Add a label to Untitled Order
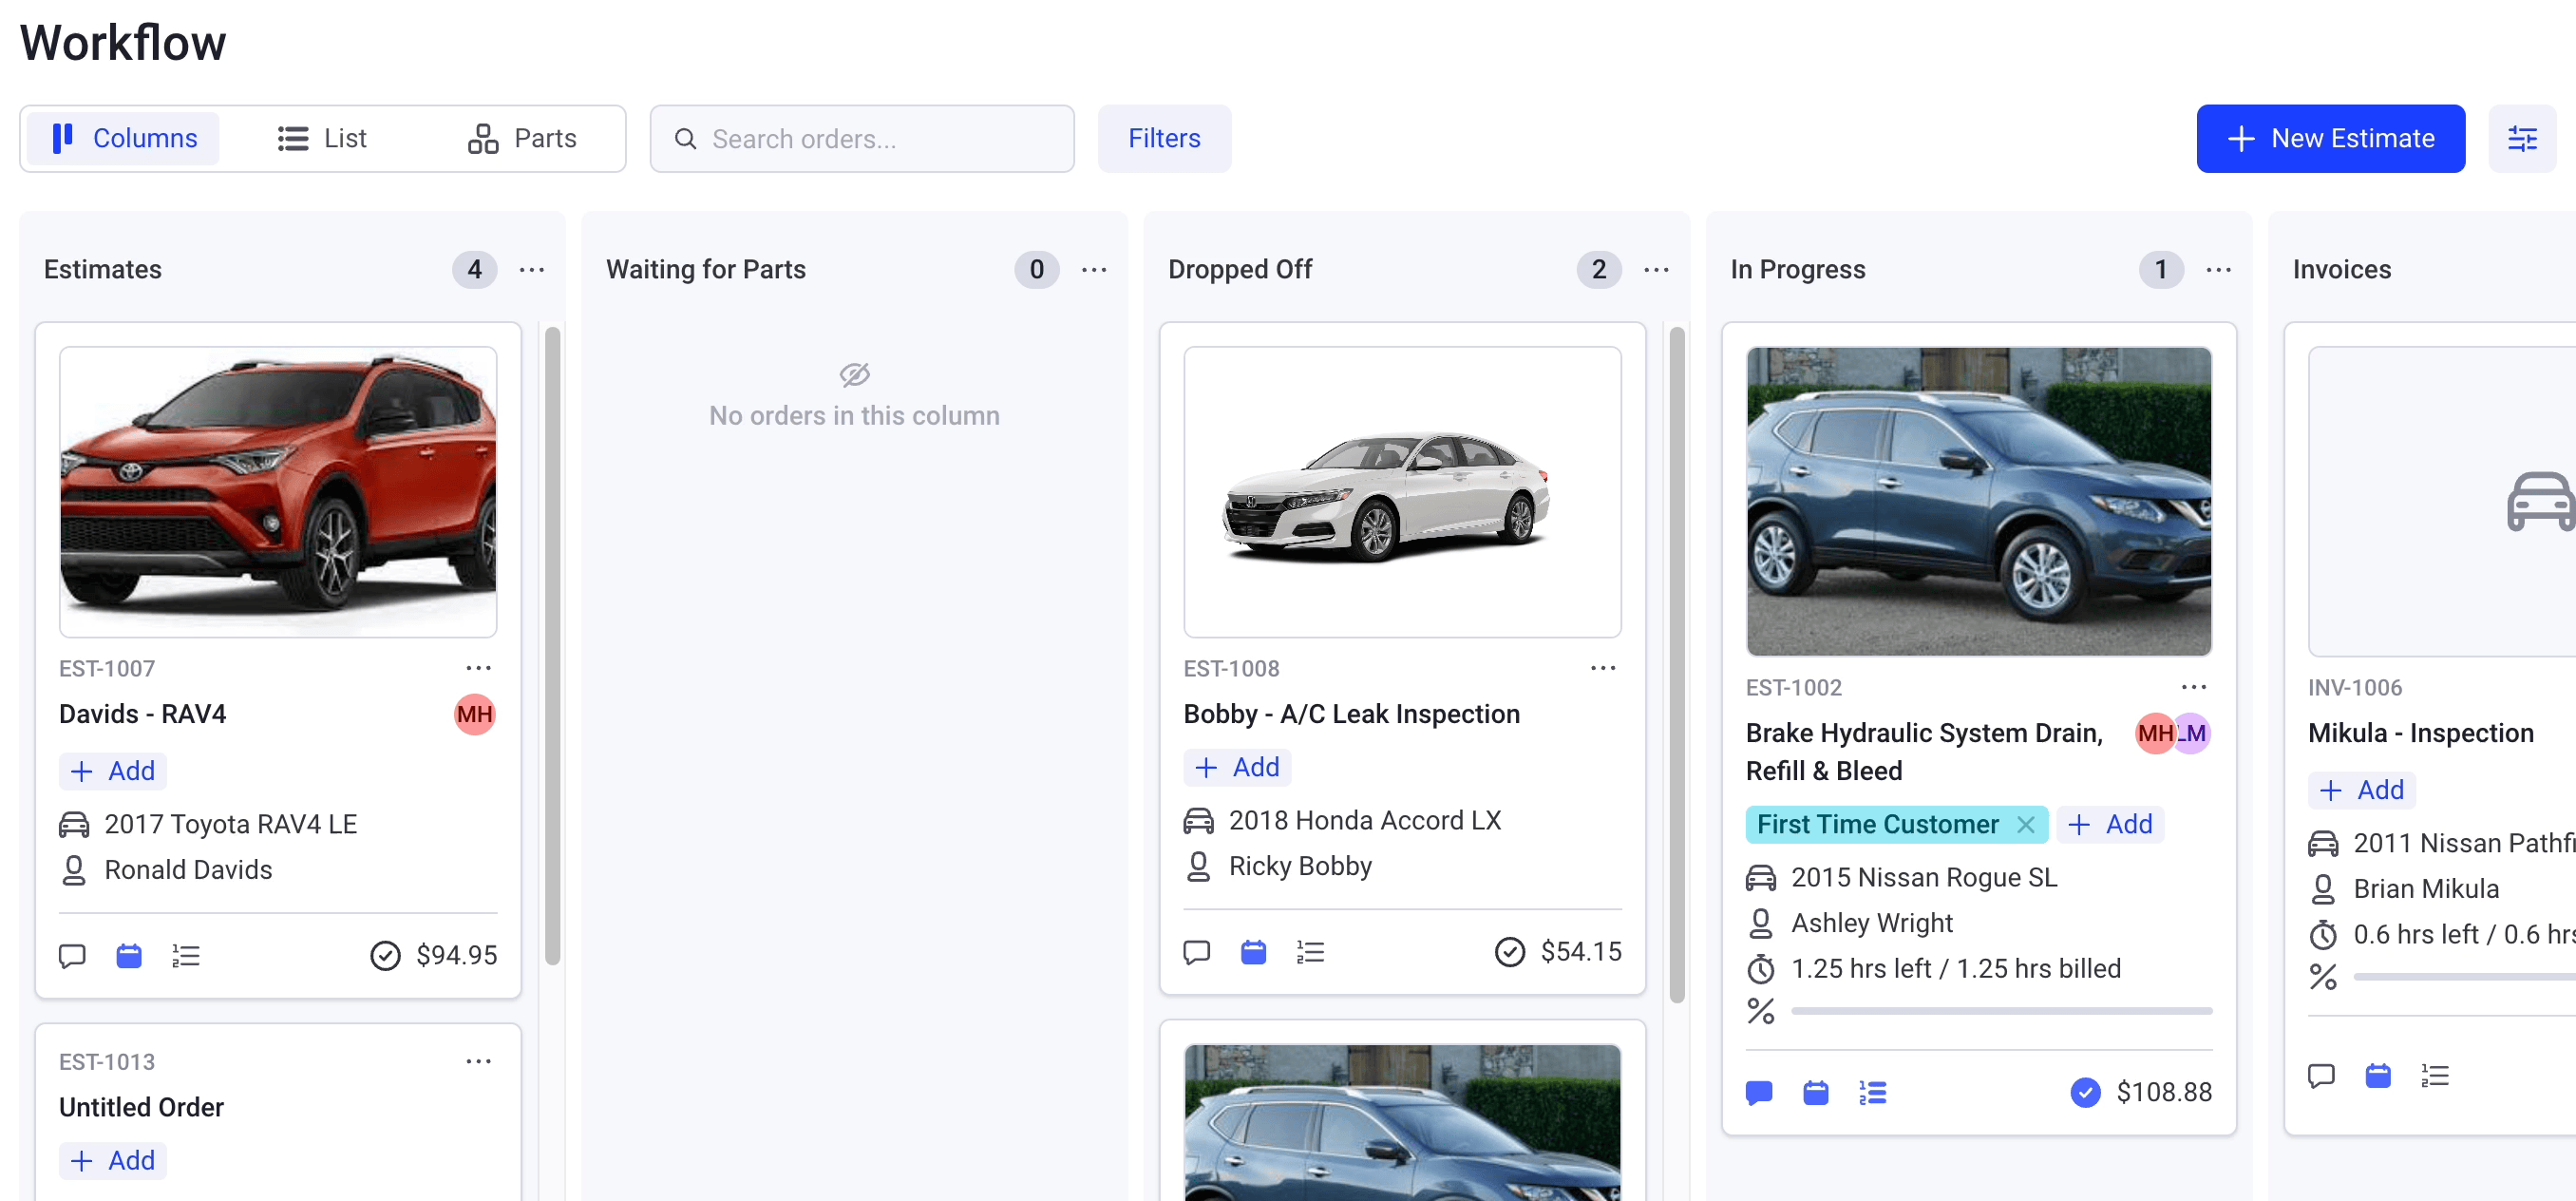Screen dimensions: 2576x1201 (x=112, y=1160)
